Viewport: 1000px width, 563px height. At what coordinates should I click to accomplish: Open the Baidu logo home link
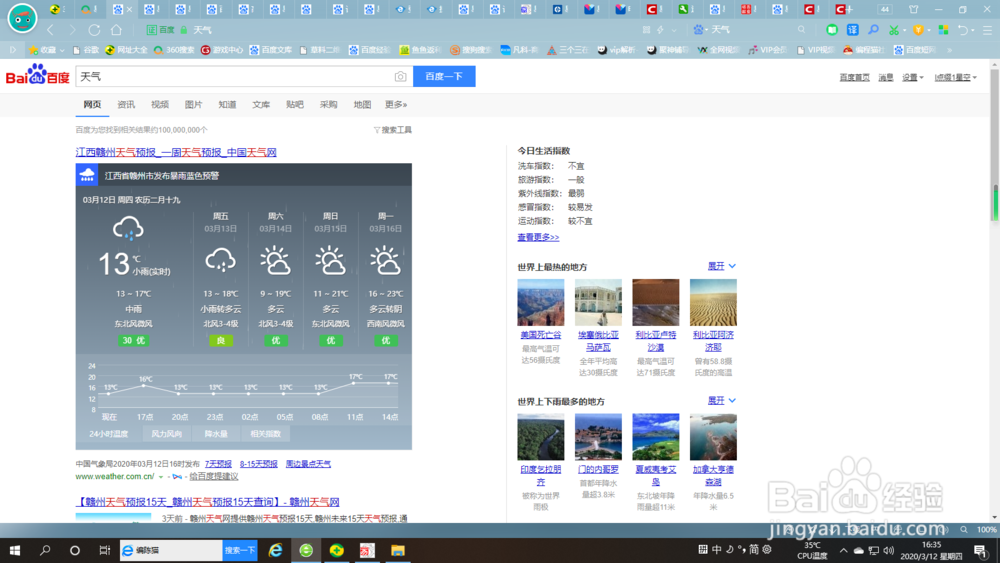click(x=38, y=75)
